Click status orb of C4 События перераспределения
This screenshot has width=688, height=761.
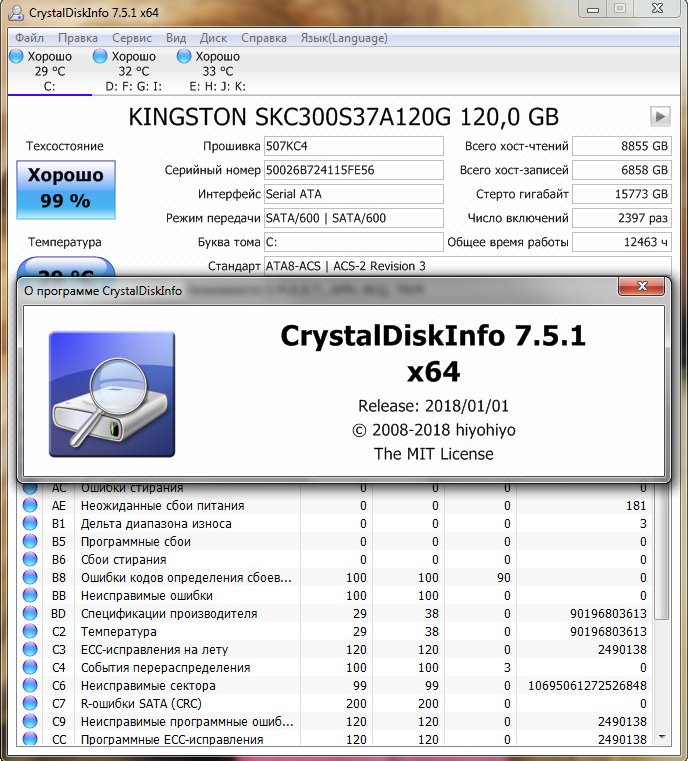pyautogui.click(x=30, y=667)
